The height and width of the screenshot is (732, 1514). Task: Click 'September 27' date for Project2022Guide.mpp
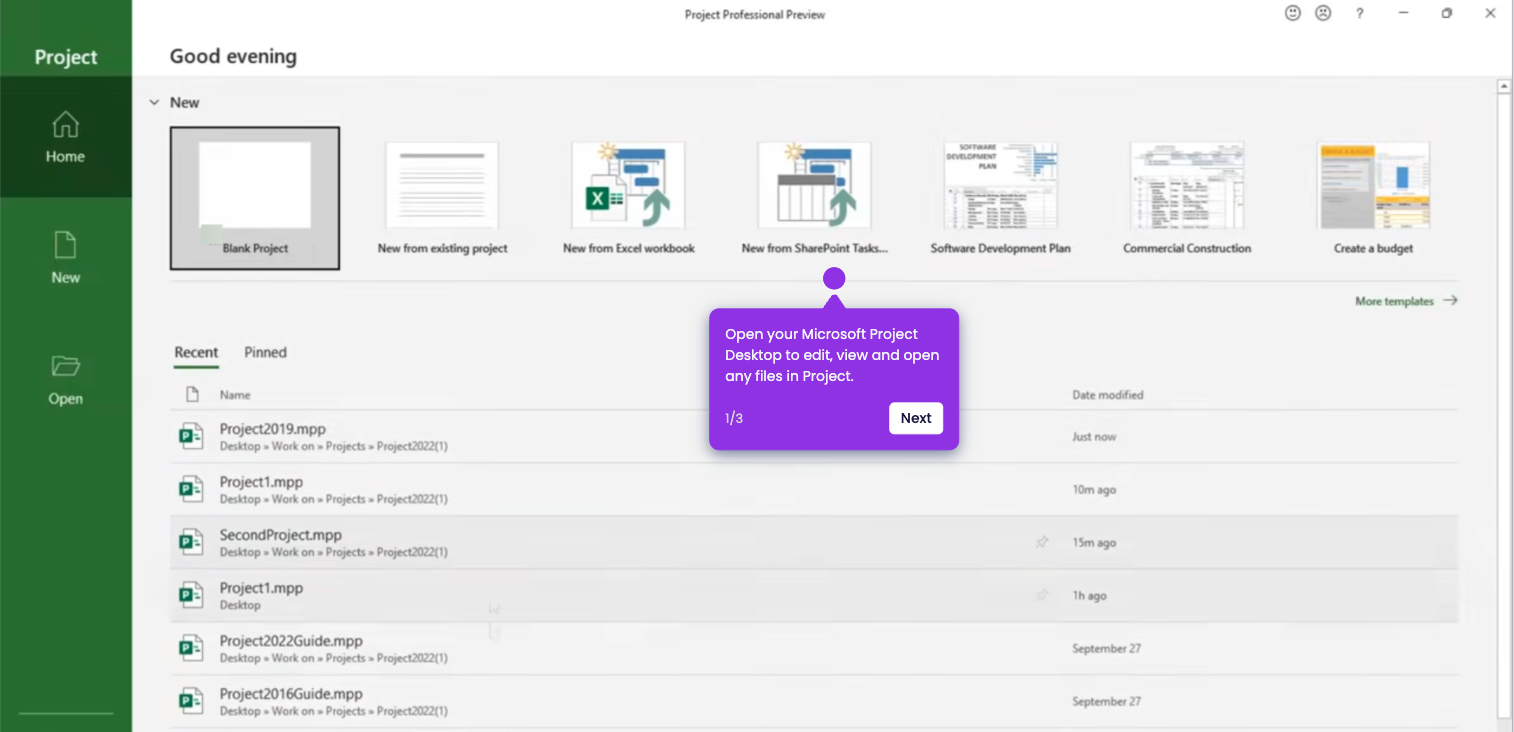pos(1106,649)
